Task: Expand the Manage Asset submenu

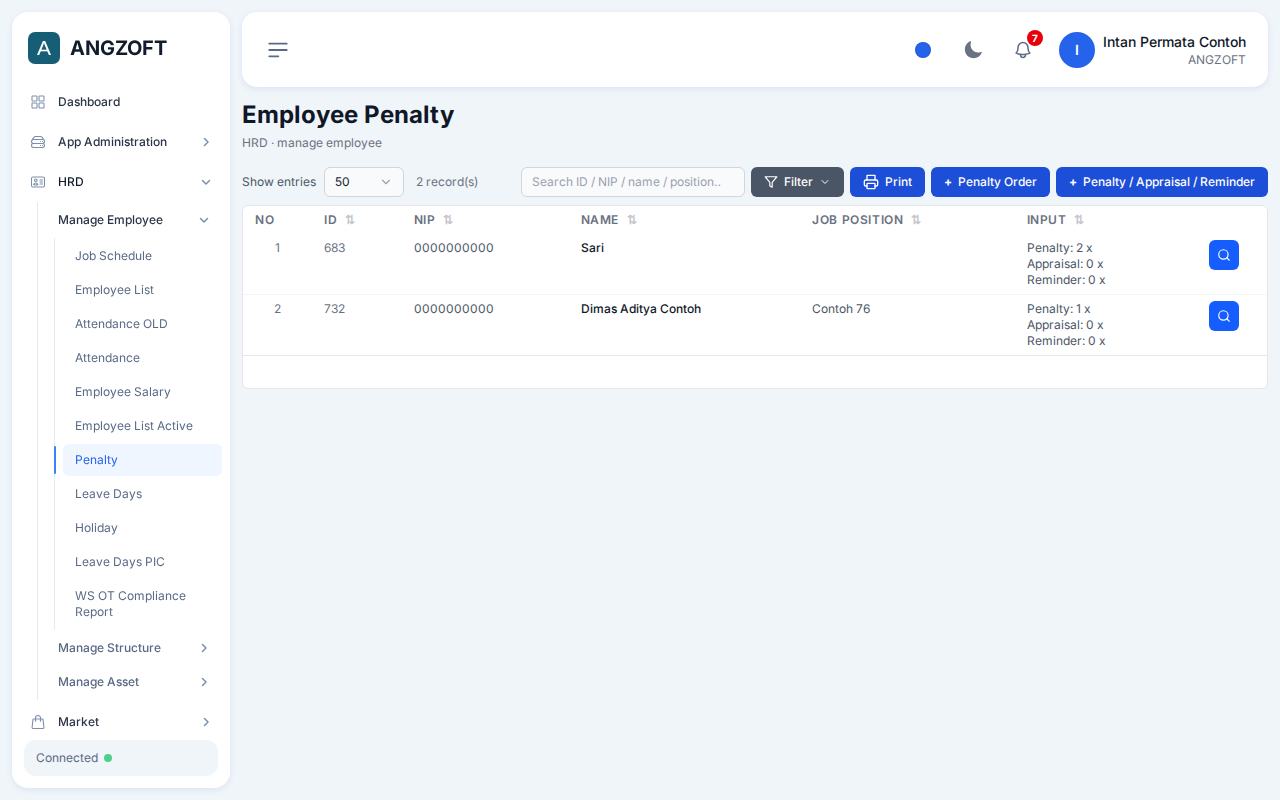Action: [x=134, y=682]
